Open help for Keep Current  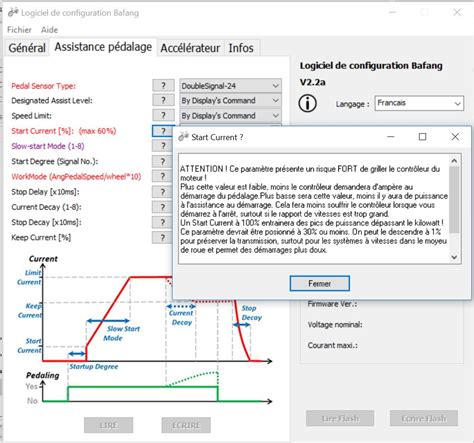click(162, 237)
